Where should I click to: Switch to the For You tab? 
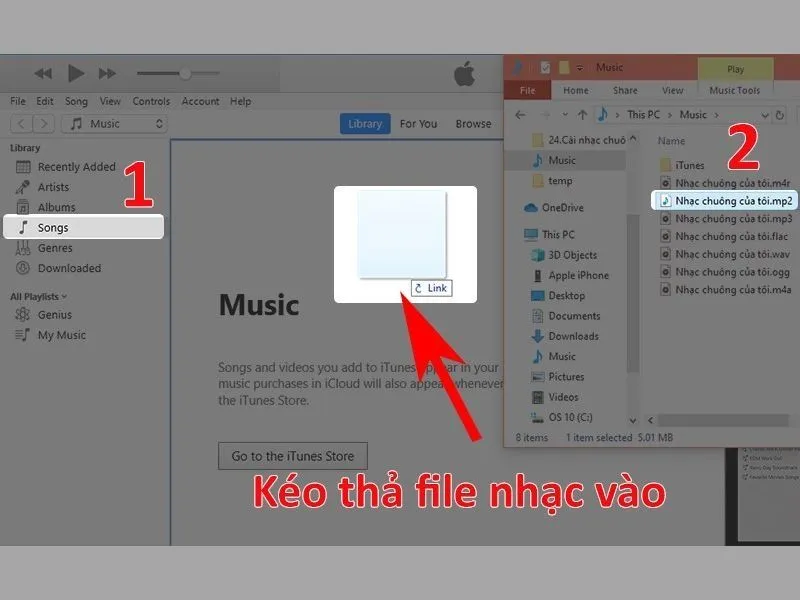click(x=418, y=123)
